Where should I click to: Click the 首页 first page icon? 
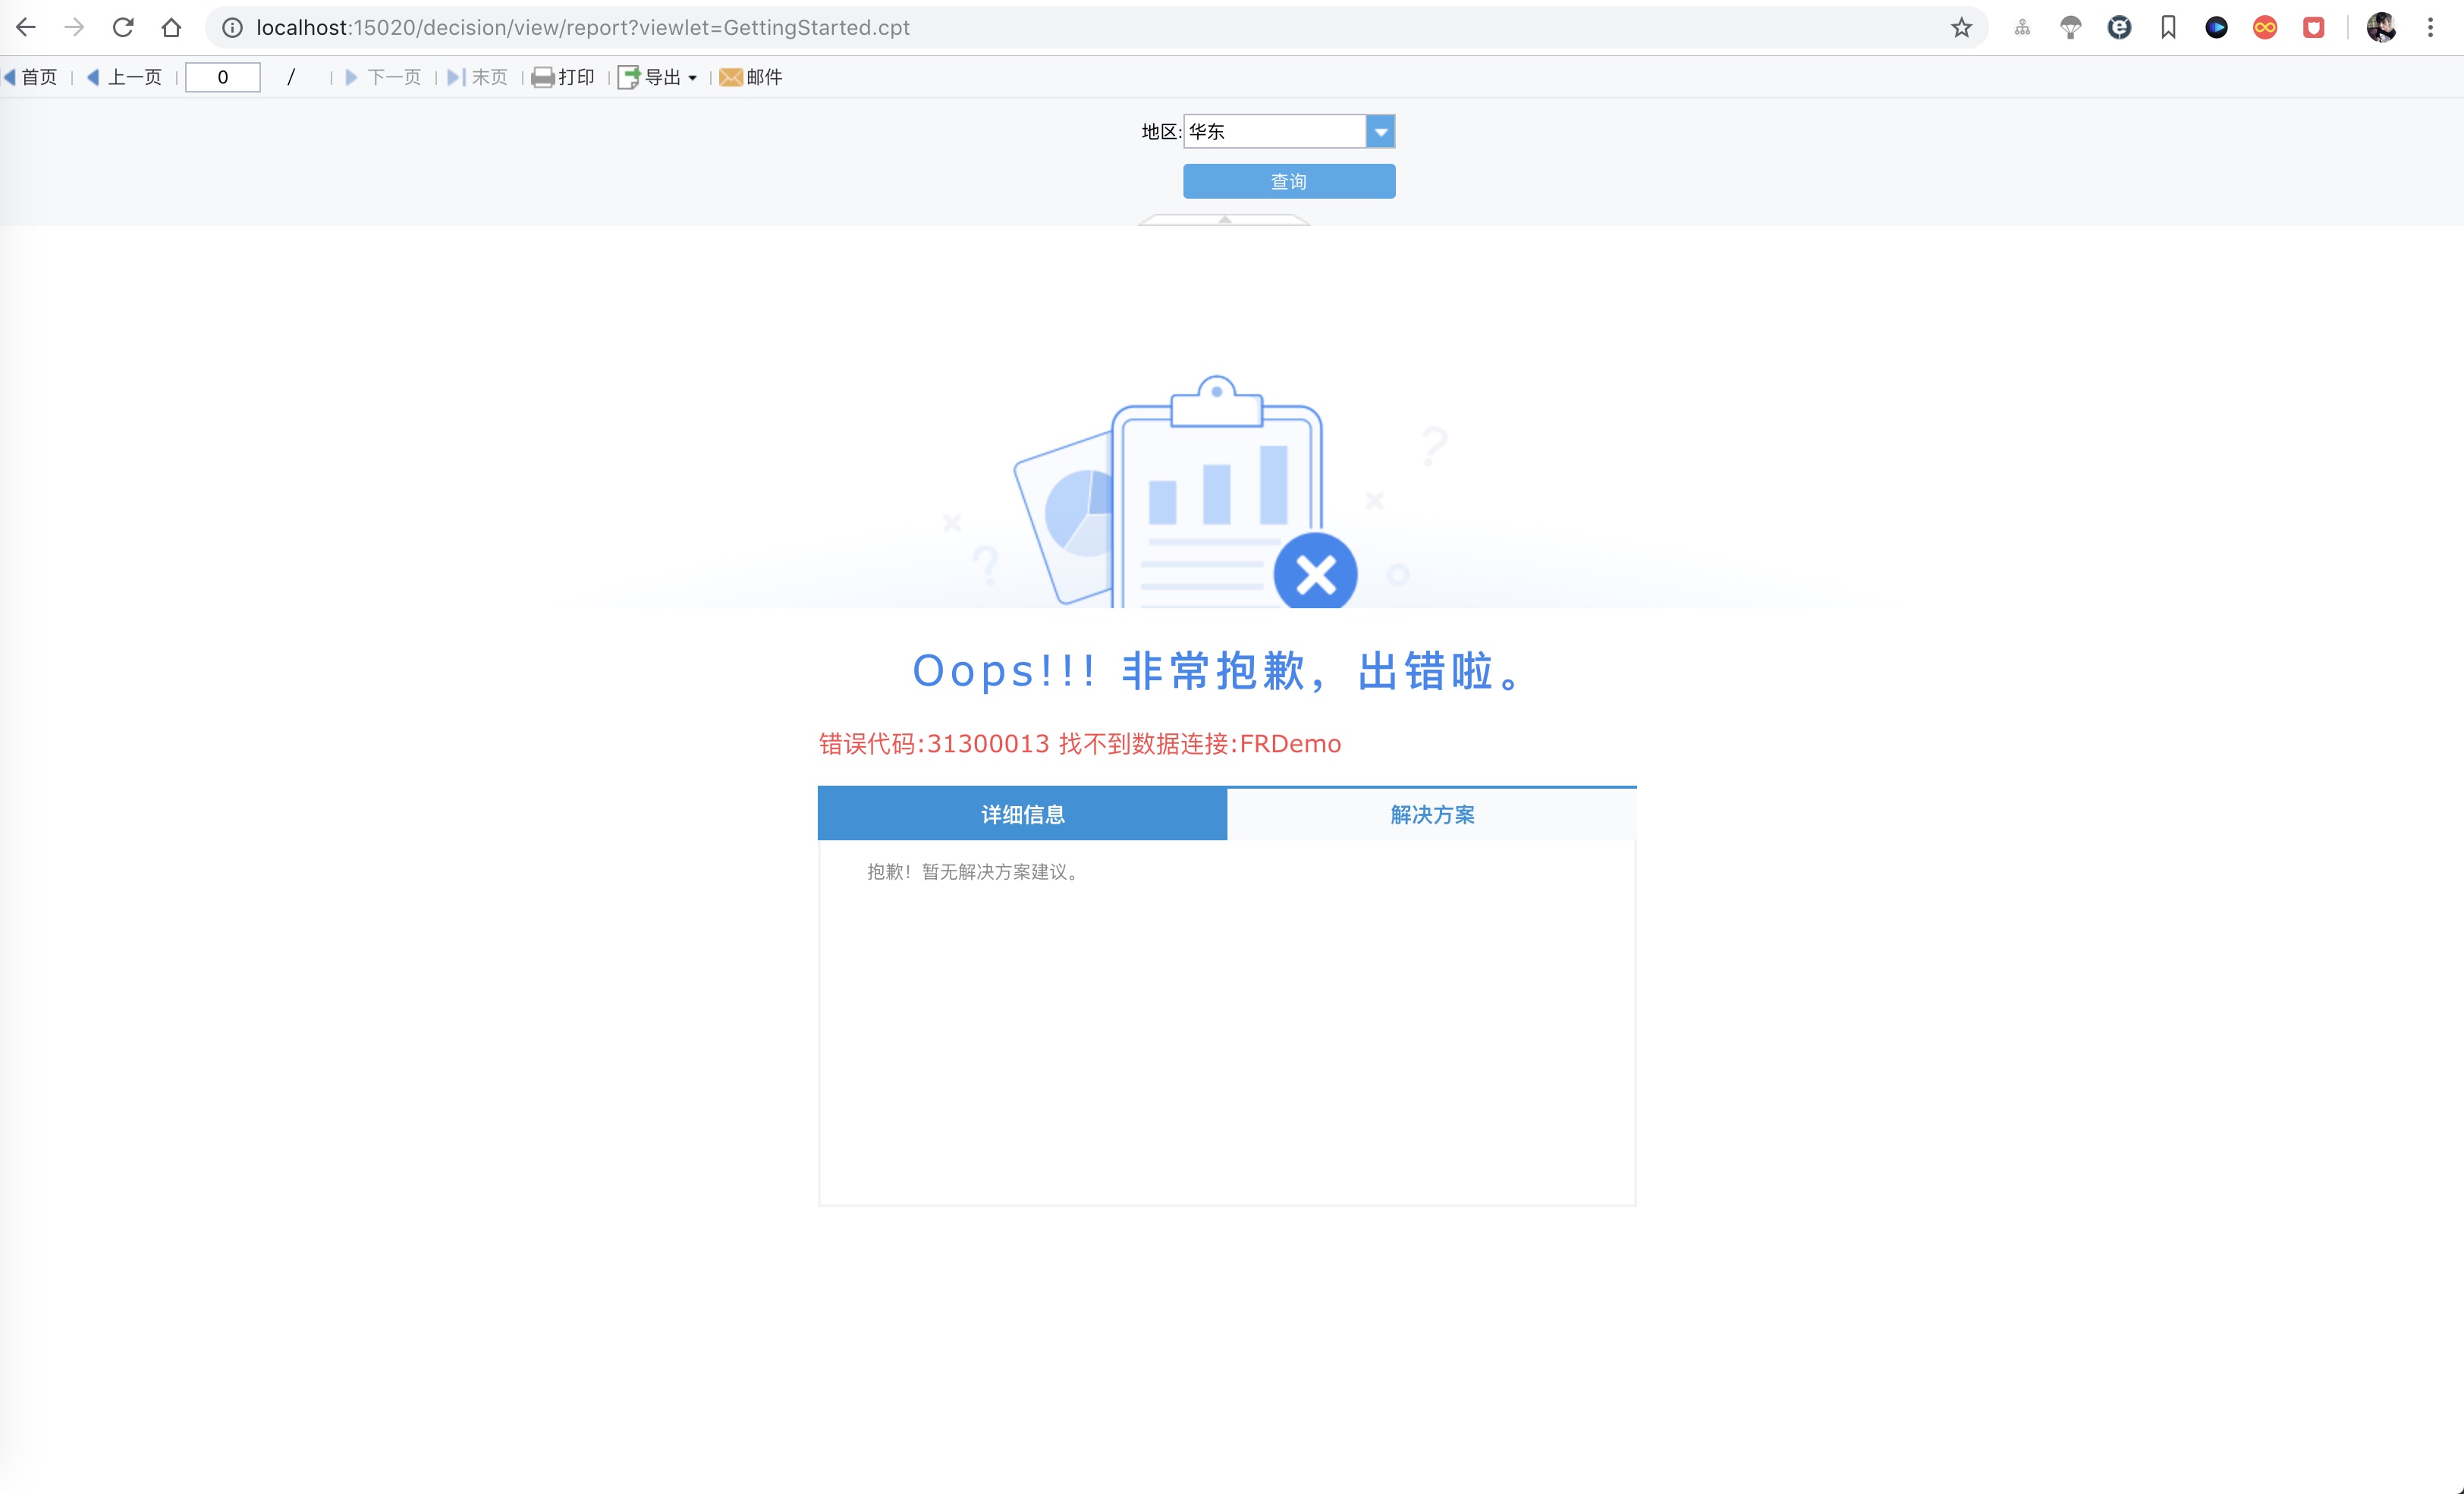pyautogui.click(x=10, y=77)
